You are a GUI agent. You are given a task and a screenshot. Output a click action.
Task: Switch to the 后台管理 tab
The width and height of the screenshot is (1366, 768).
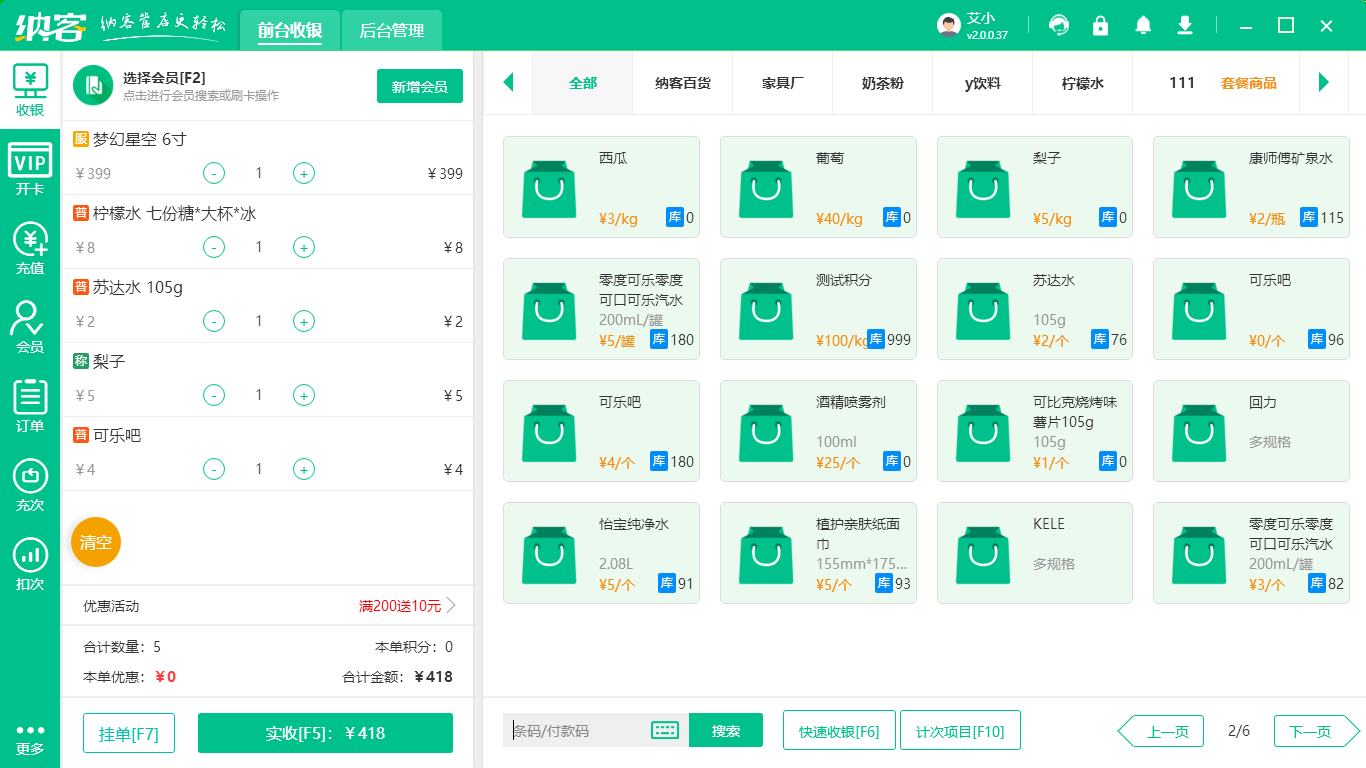[391, 30]
